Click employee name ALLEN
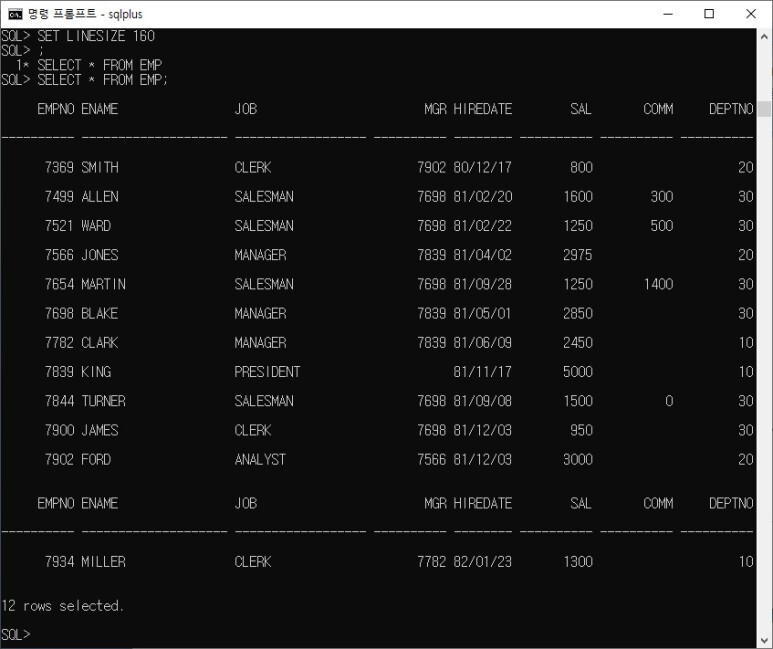 pyautogui.click(x=100, y=197)
